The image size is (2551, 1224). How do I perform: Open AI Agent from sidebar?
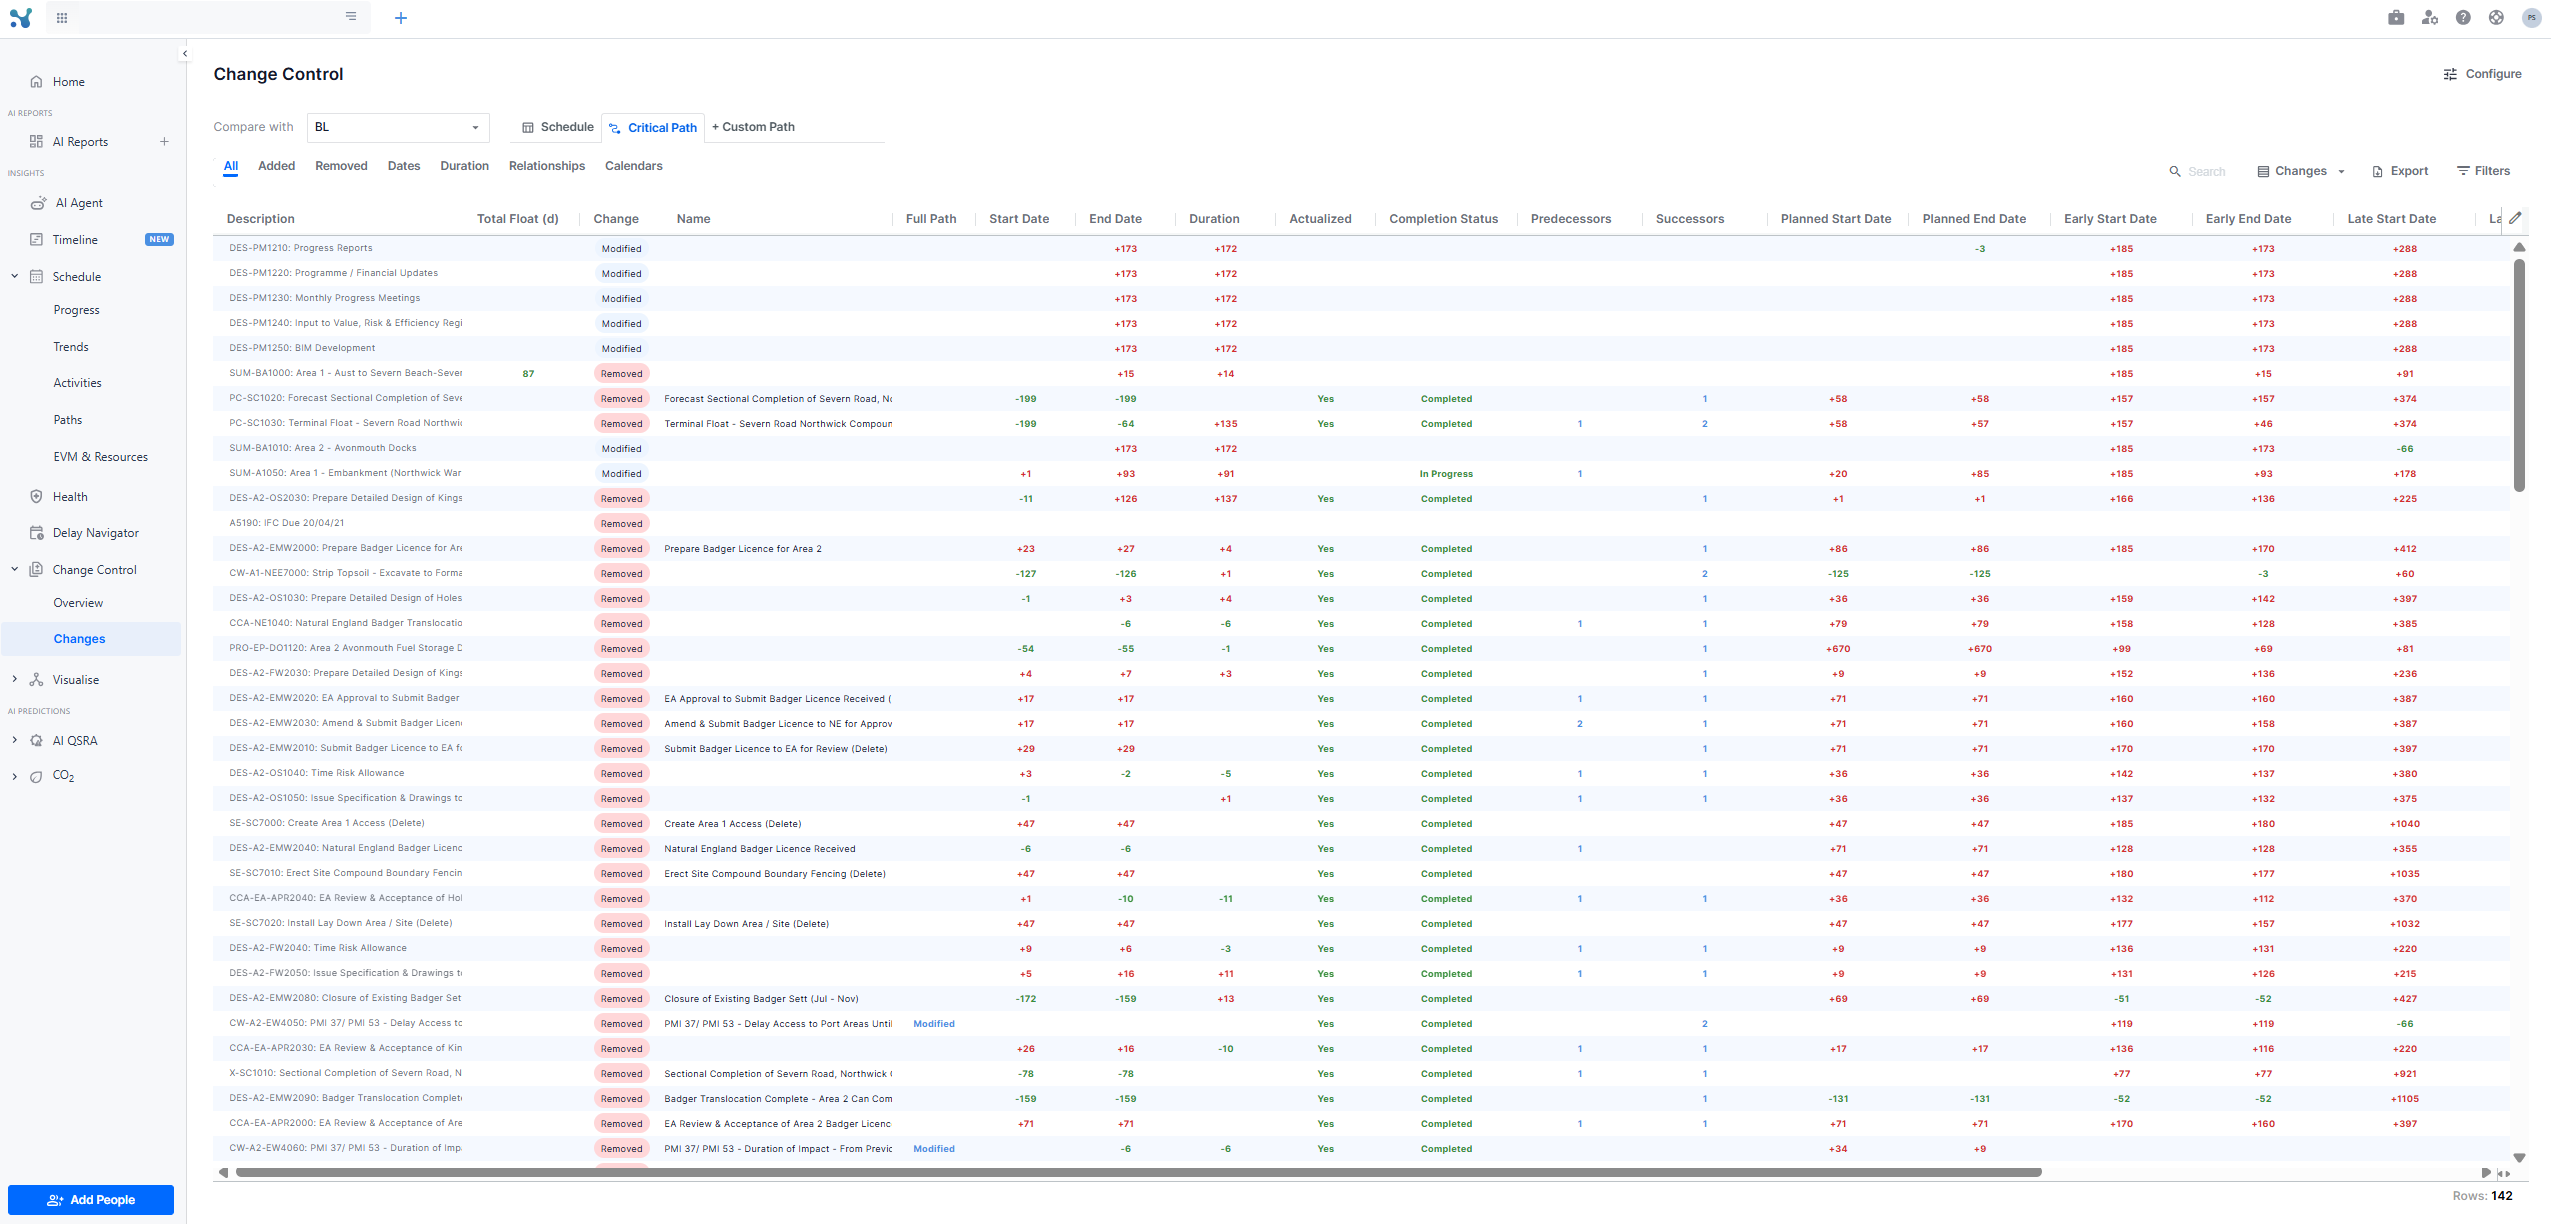(78, 203)
